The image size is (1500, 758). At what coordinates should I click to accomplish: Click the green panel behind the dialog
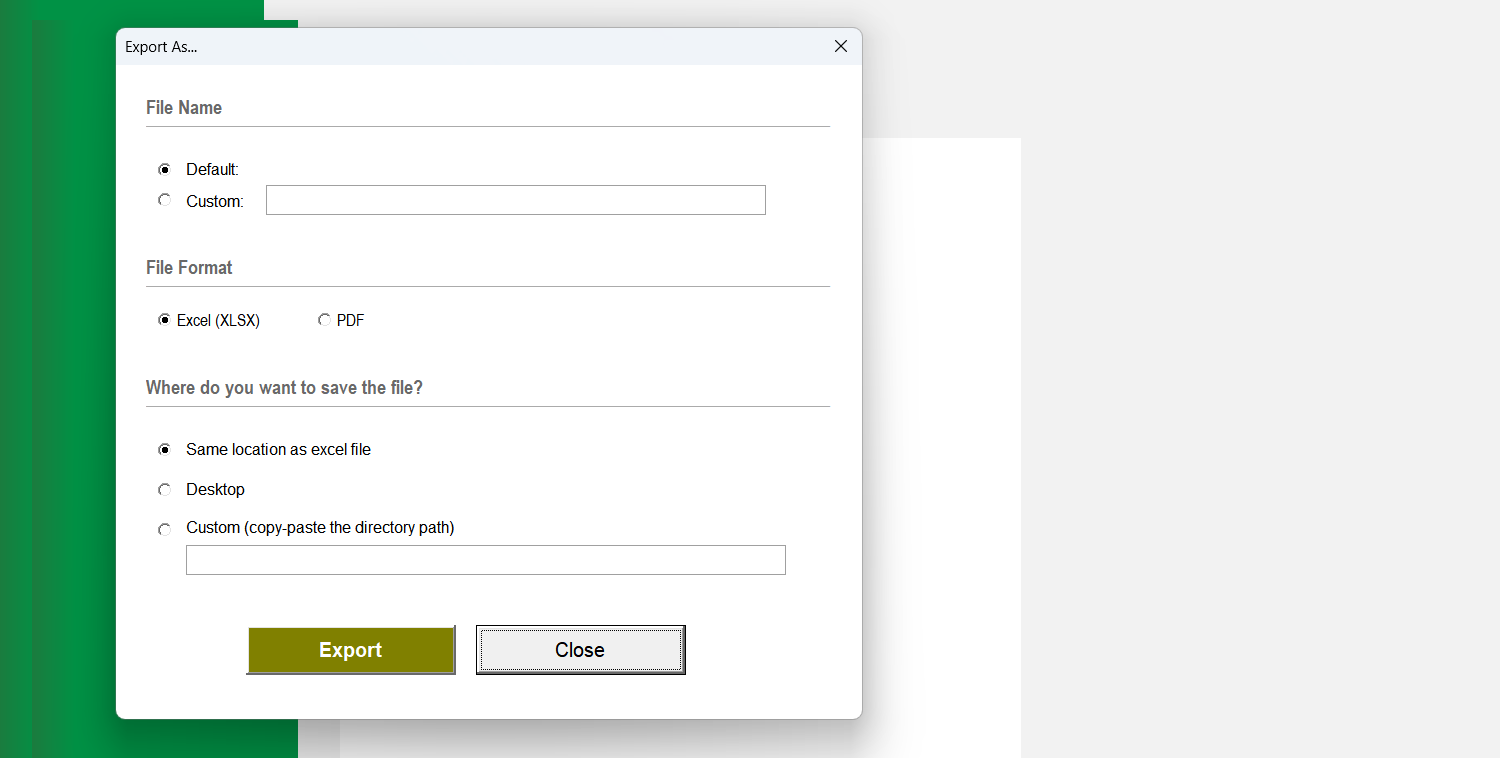coord(60,400)
